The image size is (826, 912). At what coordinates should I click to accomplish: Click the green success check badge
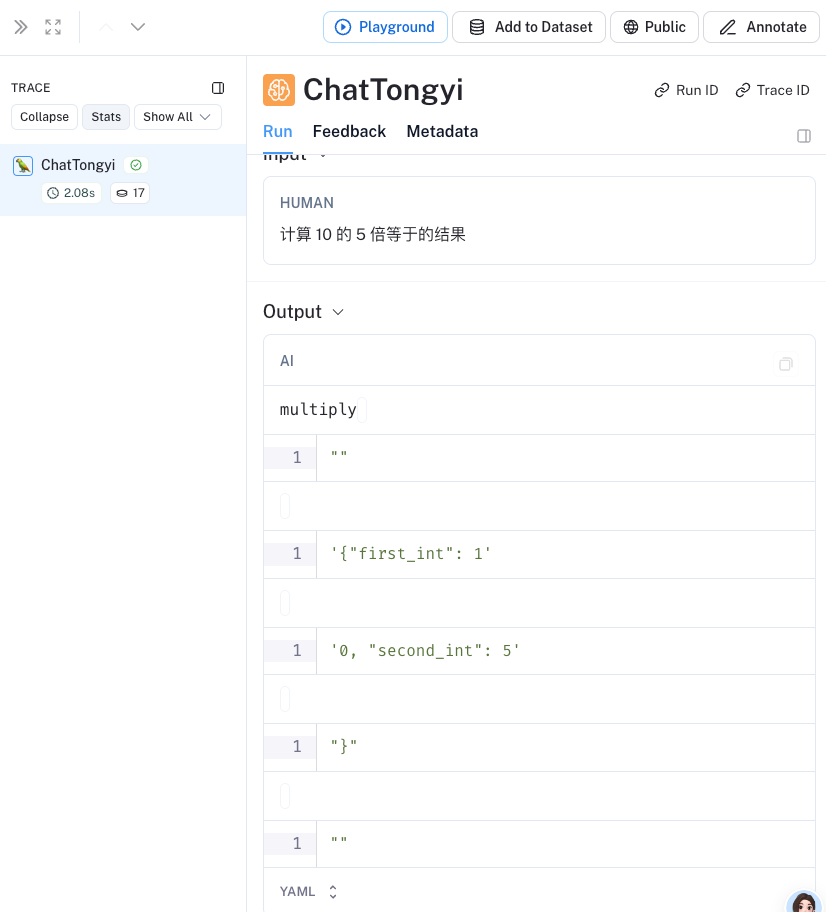click(x=136, y=165)
